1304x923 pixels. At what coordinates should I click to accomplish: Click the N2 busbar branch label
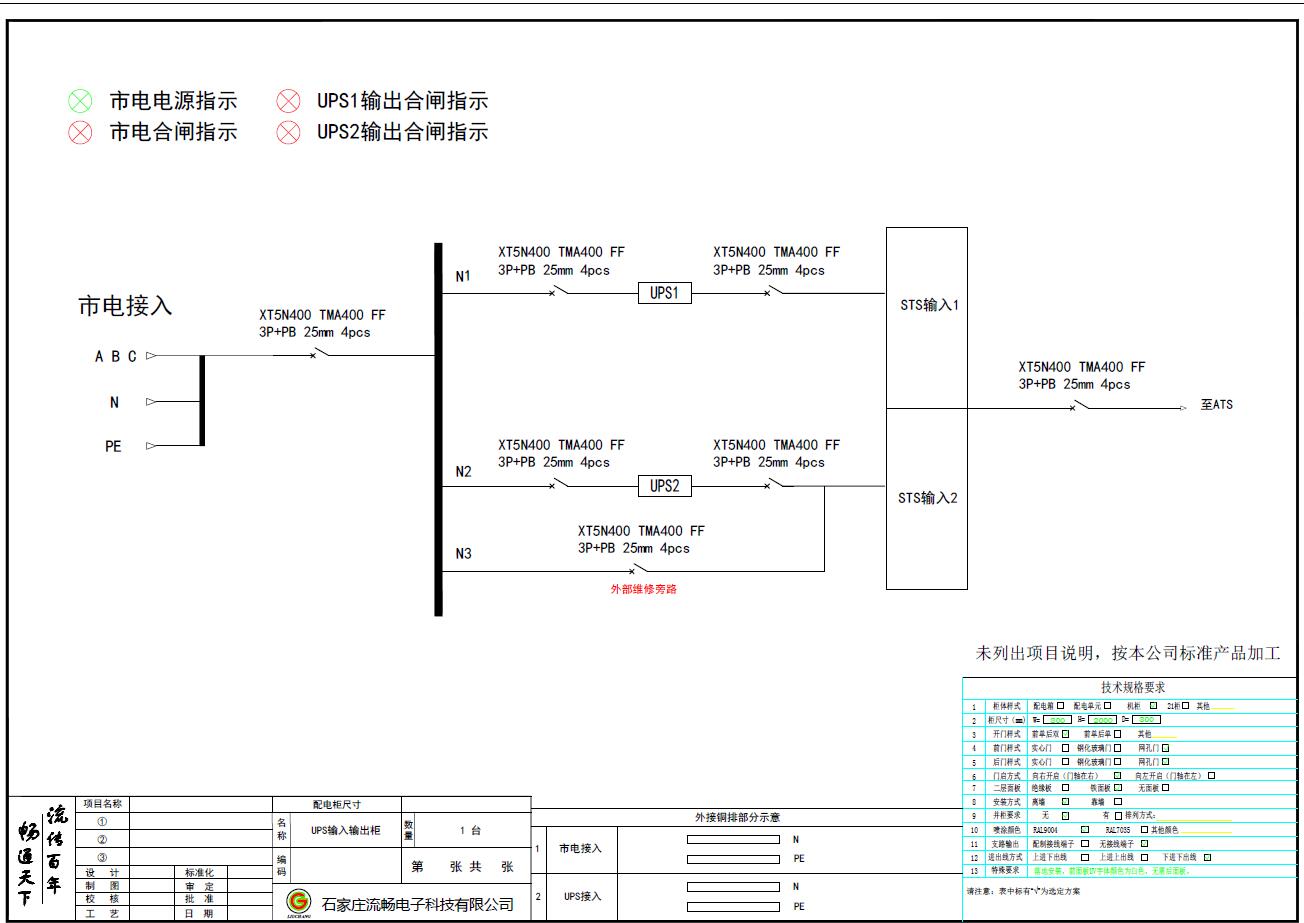[x=463, y=472]
